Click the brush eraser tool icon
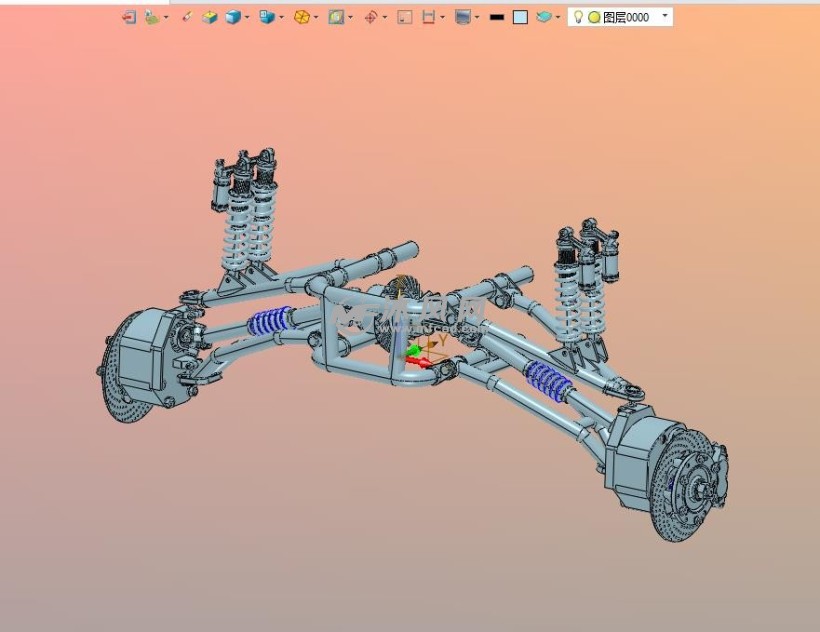The image size is (820, 632). coord(186,17)
